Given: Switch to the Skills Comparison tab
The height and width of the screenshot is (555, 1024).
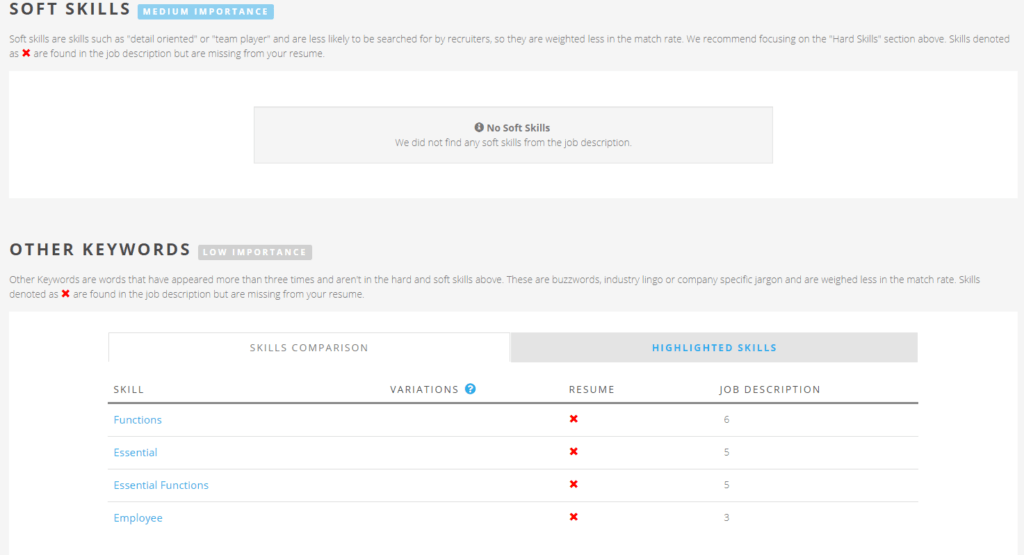Looking at the screenshot, I should click(x=309, y=347).
